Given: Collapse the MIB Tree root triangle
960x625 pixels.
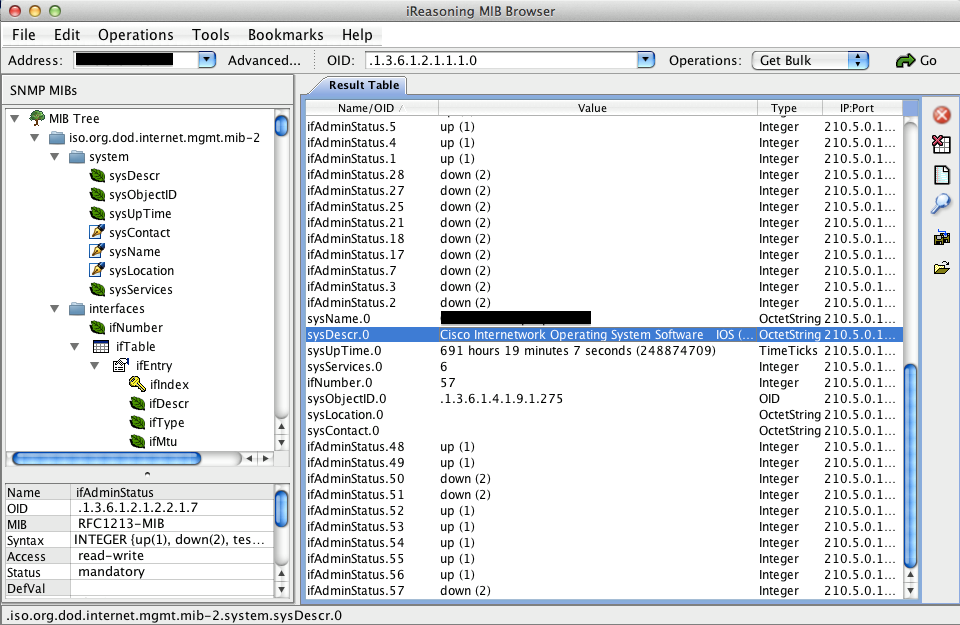Looking at the screenshot, I should pos(15,118).
